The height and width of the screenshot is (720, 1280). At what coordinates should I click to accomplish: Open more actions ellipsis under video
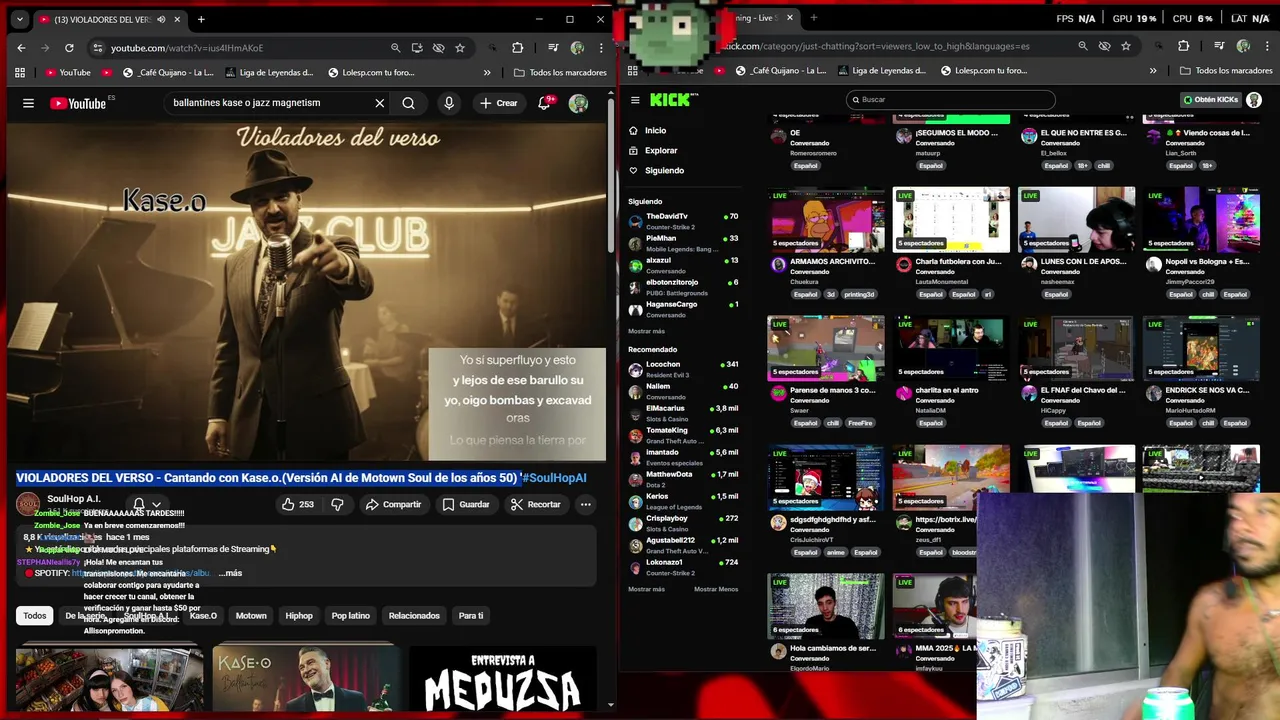click(586, 504)
